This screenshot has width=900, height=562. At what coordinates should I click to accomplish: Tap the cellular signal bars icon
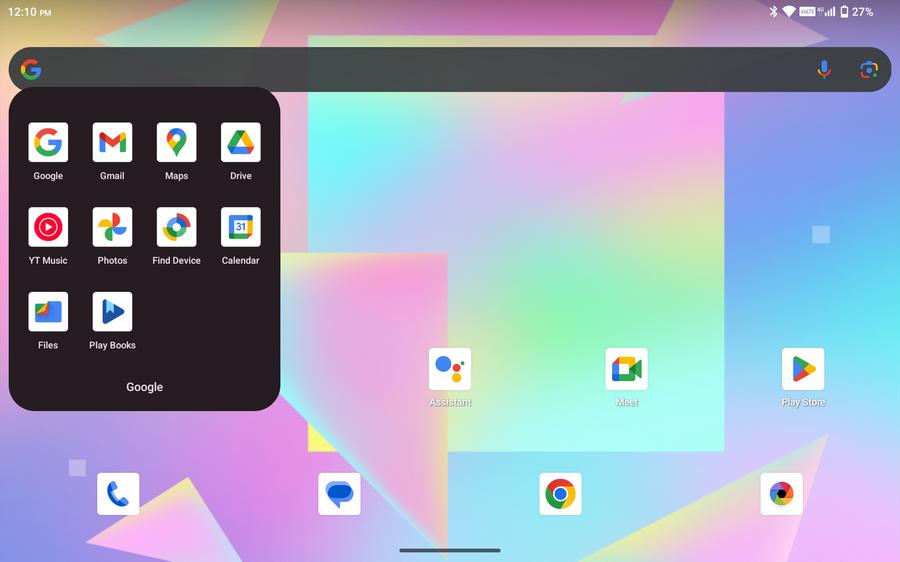(829, 11)
